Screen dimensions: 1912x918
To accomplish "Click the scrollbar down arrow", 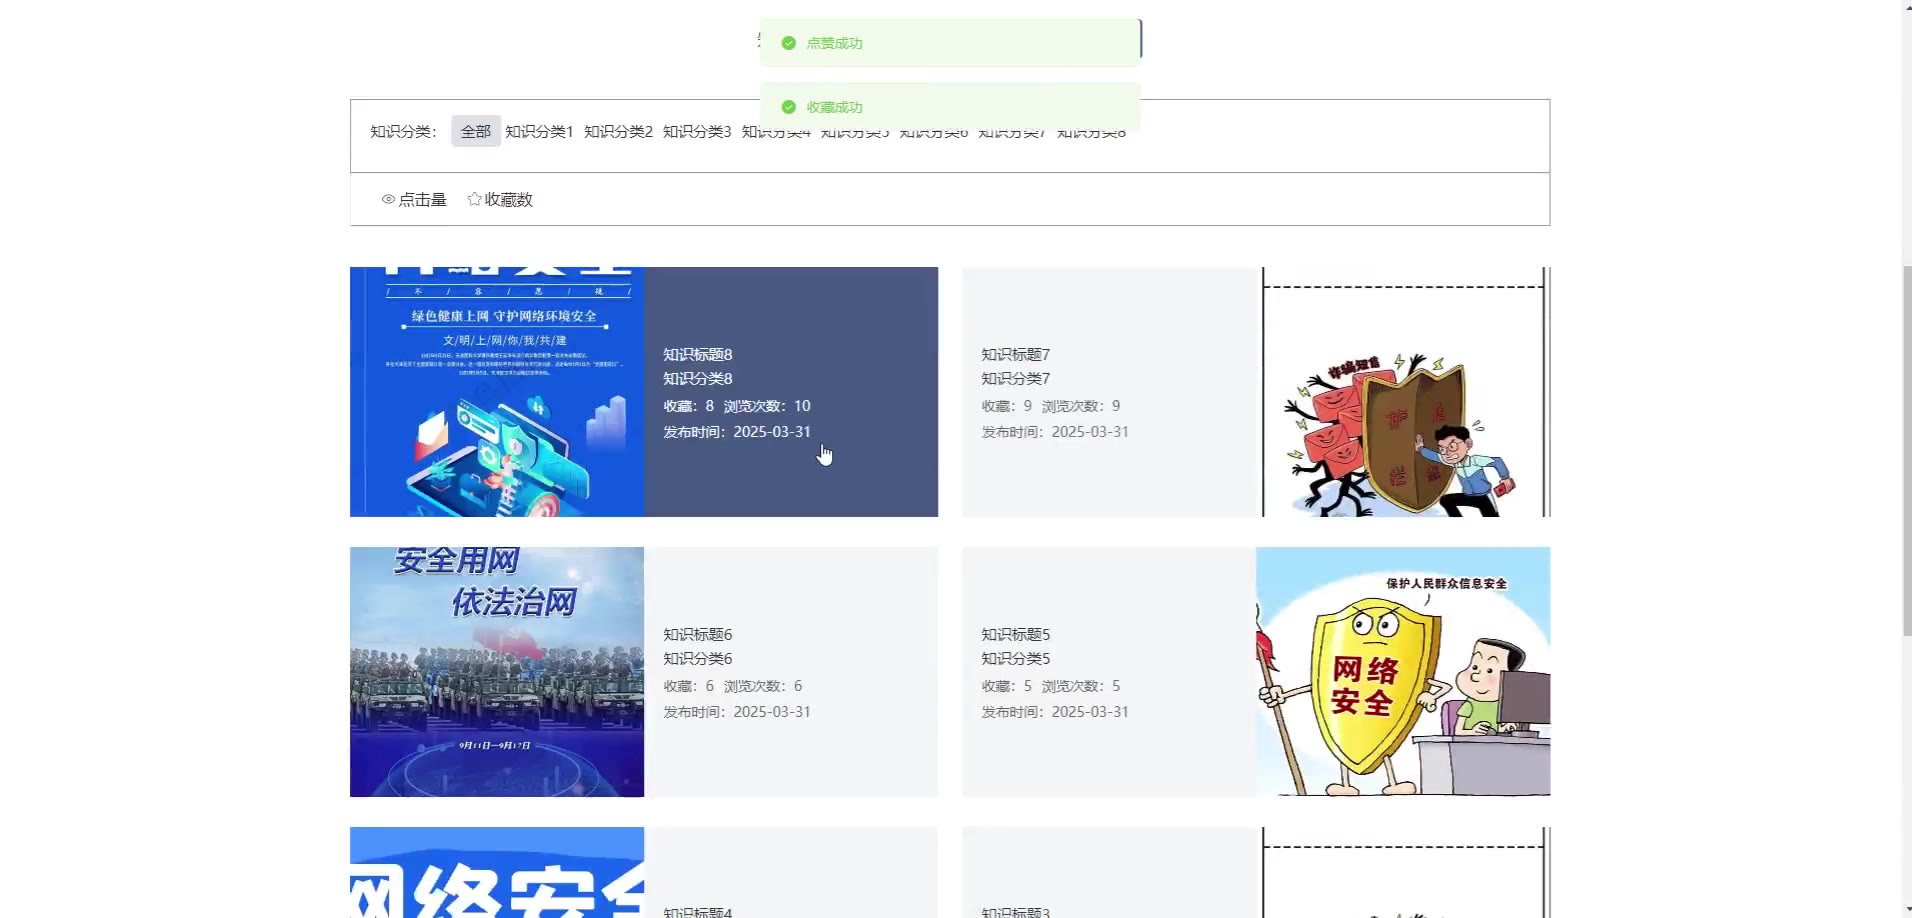I will (1907, 911).
